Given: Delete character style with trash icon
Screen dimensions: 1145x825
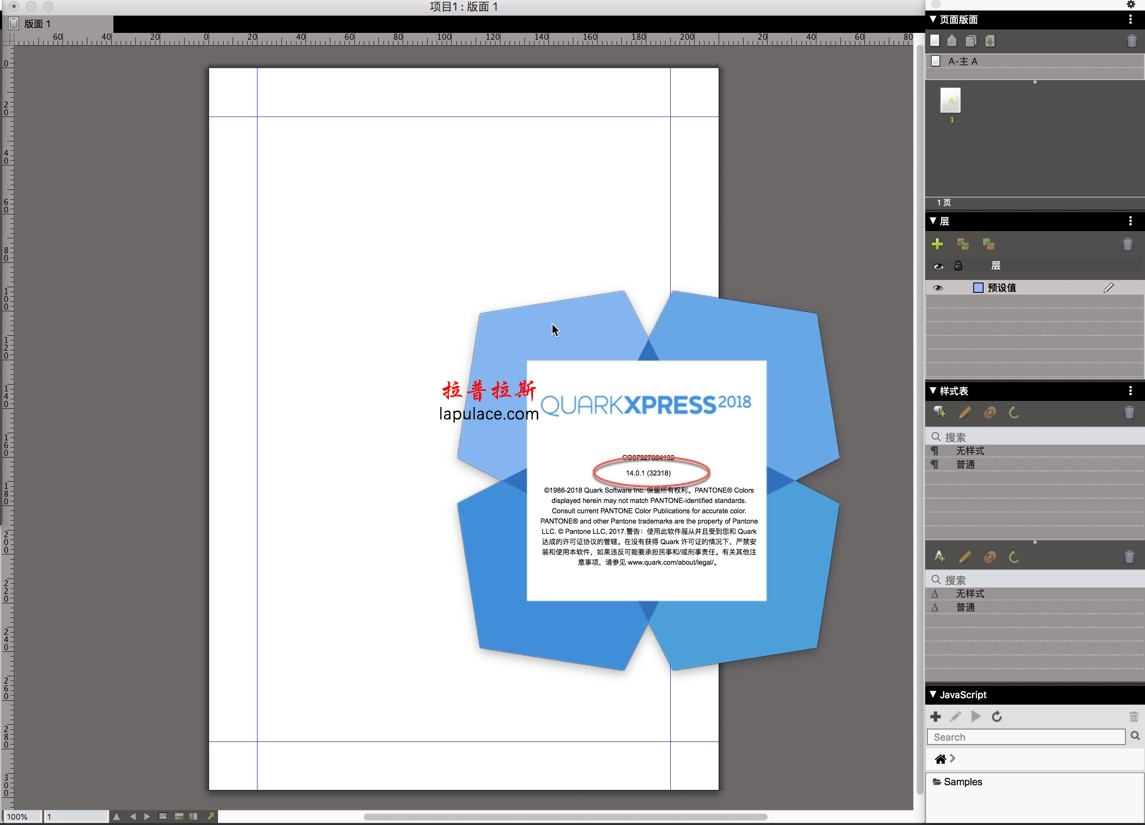Looking at the screenshot, I should coord(1129,557).
